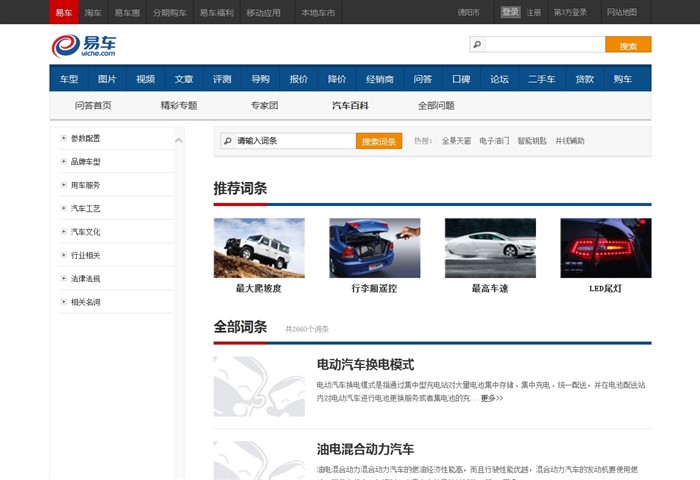The height and width of the screenshot is (480, 700).
Task: Select 口碑 in the blue nav bar
Action: [x=461, y=79]
